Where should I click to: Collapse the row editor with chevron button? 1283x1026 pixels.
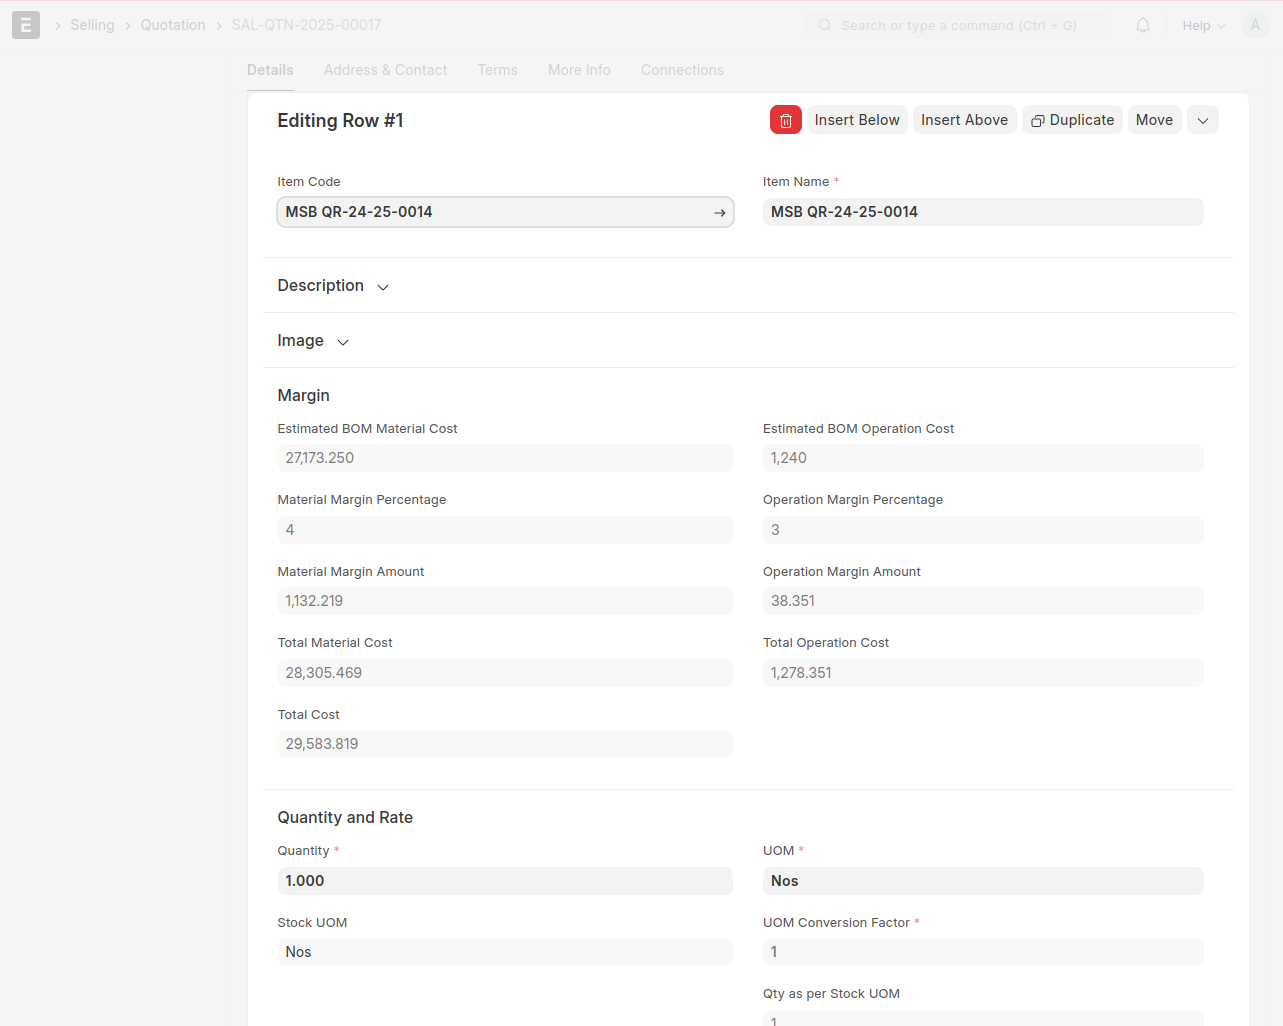1202,120
